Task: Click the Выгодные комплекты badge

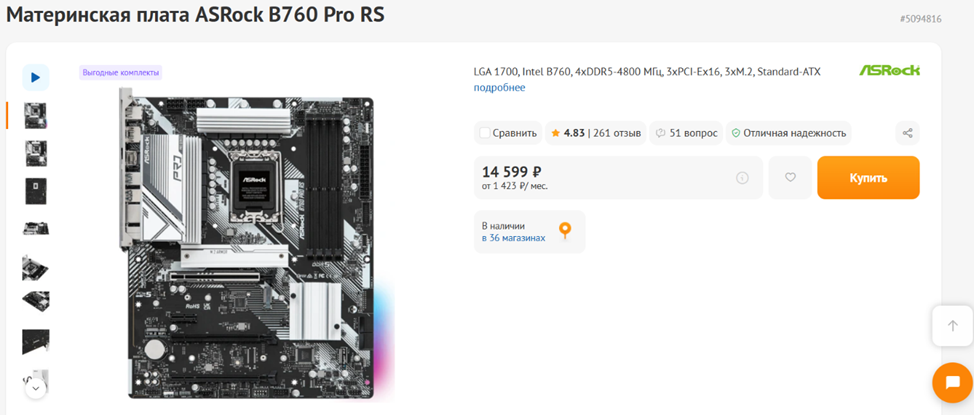Action: tap(121, 72)
